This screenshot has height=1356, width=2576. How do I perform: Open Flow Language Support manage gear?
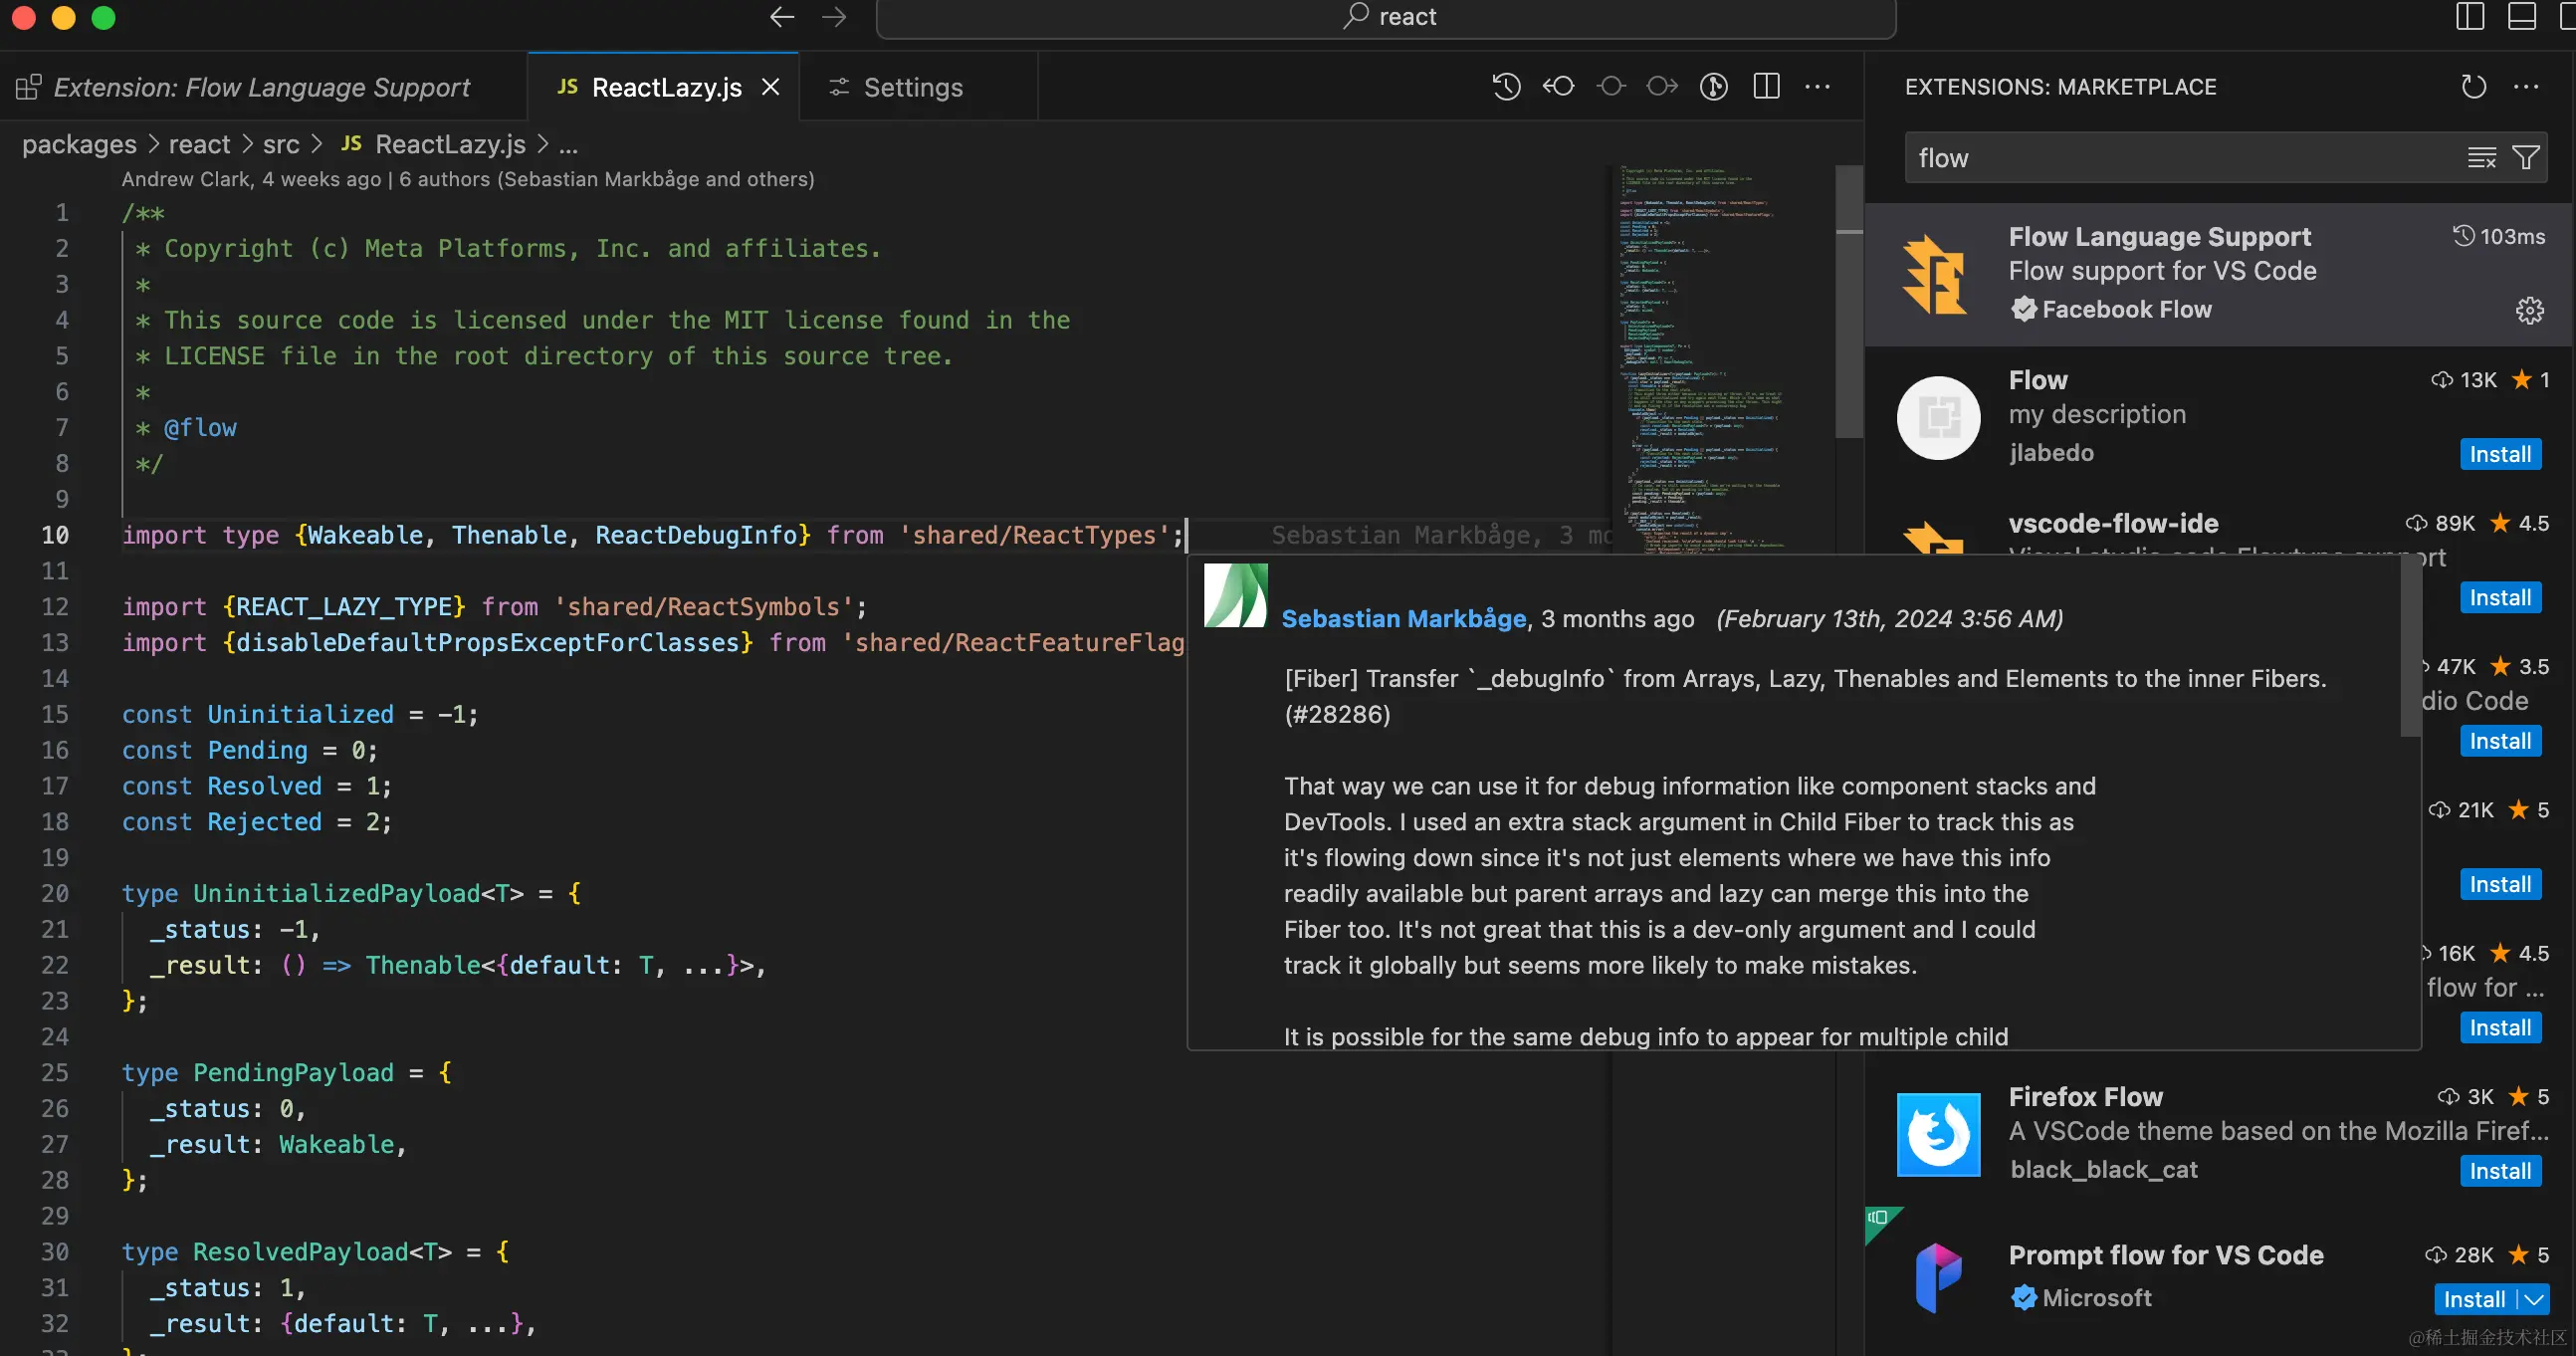point(2529,311)
